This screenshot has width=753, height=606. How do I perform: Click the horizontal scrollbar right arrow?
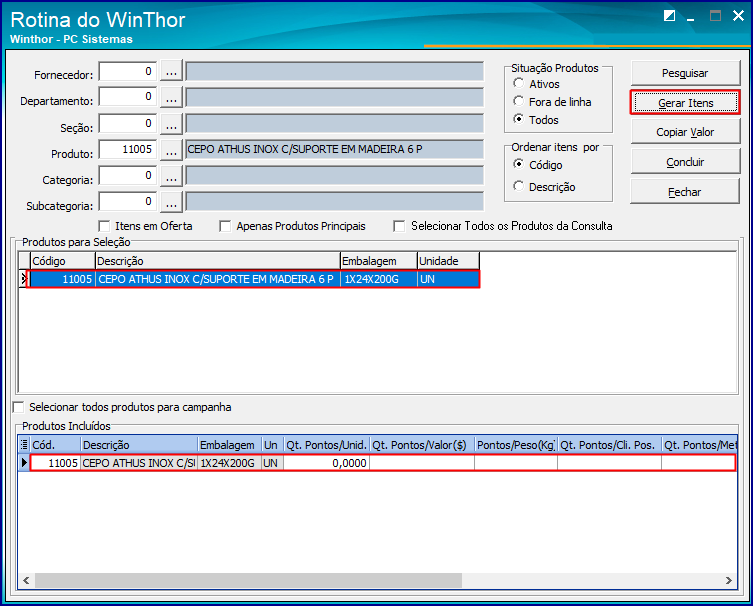729,581
